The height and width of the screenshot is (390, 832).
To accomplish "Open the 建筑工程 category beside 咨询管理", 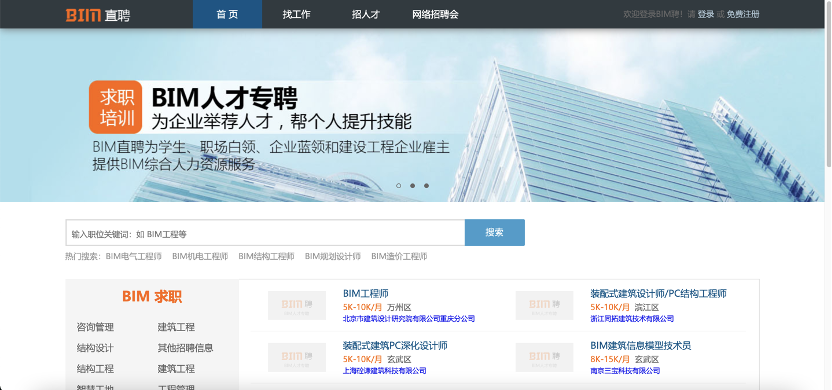I will coord(176,327).
